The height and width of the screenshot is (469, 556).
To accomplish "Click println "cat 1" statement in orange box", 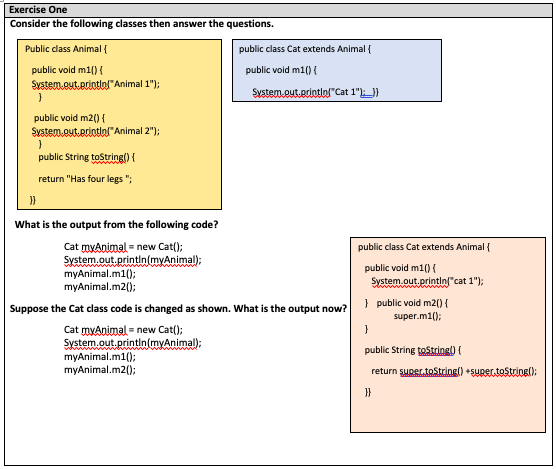I will pos(427,281).
